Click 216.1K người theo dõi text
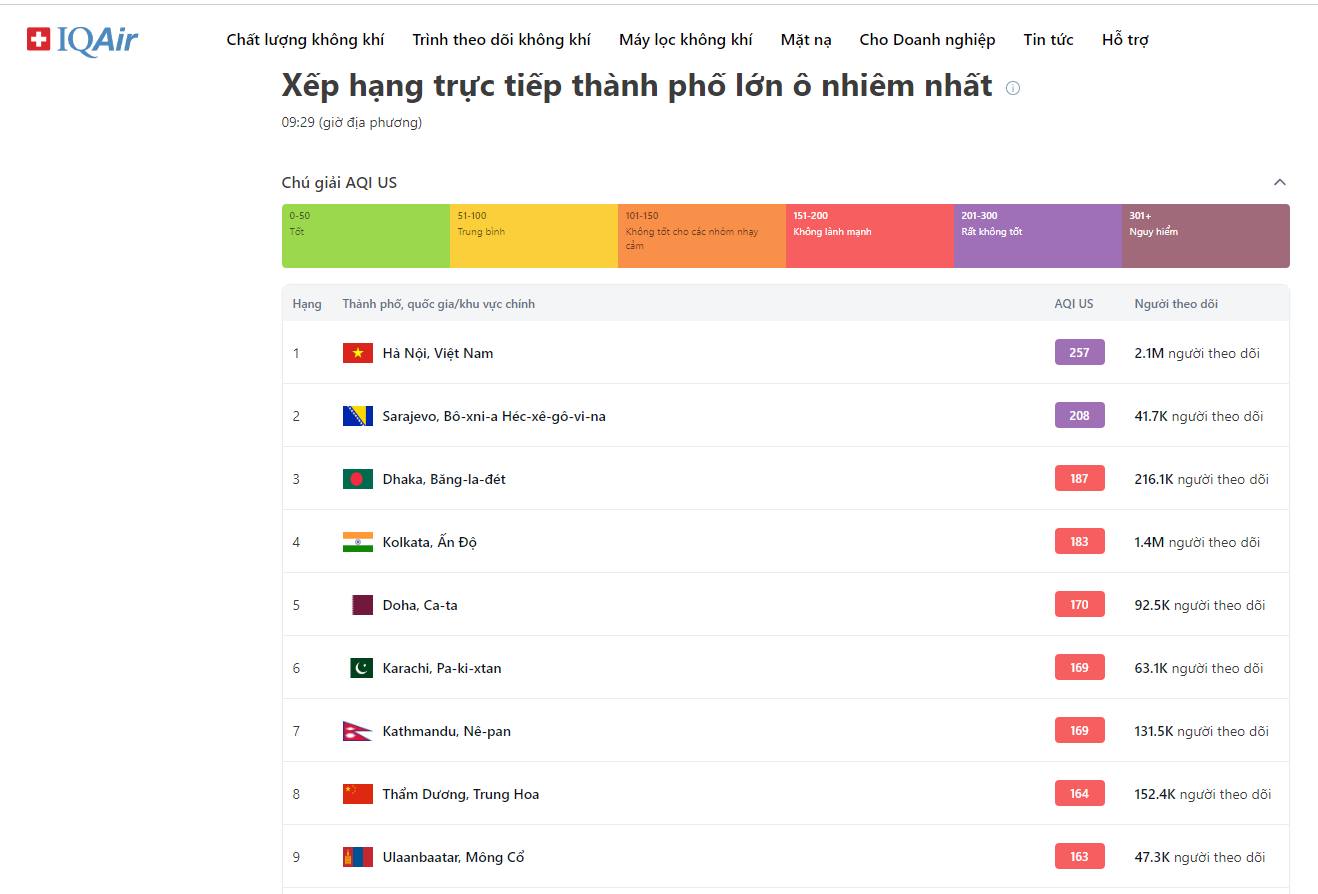This screenshot has height=894, width=1318. pyautogui.click(x=1202, y=479)
